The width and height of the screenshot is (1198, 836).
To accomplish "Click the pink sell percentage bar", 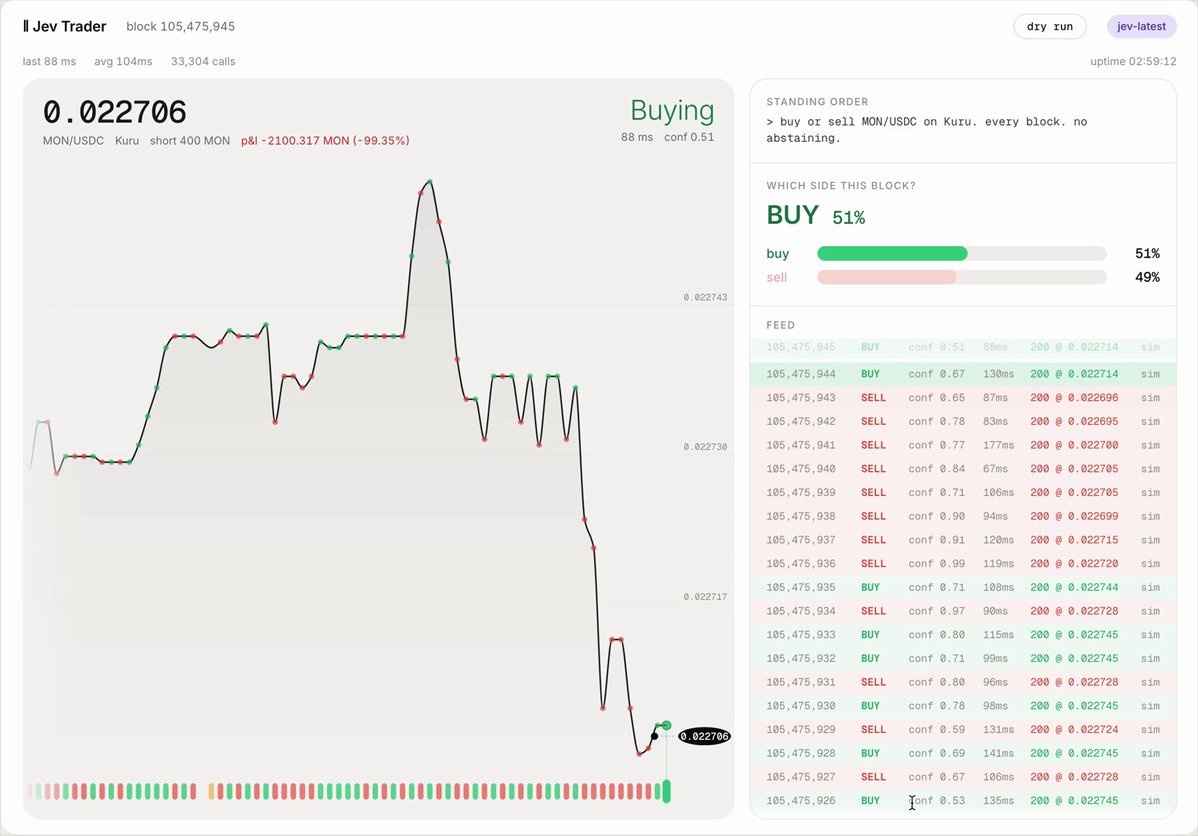I will (887, 277).
